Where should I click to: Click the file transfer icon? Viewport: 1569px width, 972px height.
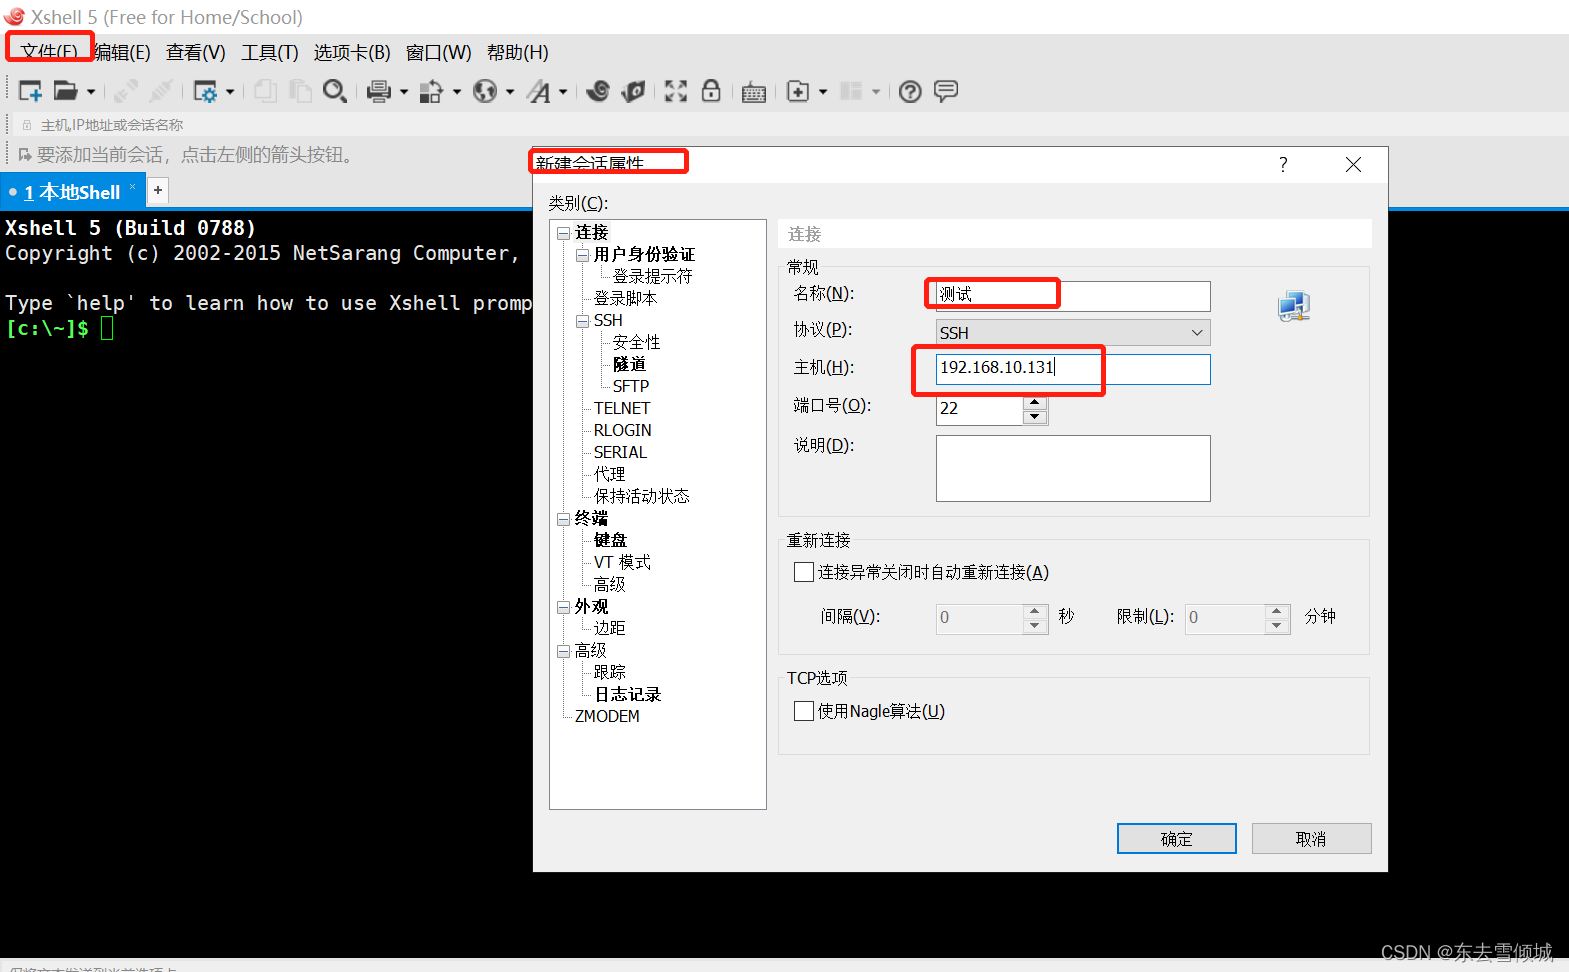click(x=431, y=91)
